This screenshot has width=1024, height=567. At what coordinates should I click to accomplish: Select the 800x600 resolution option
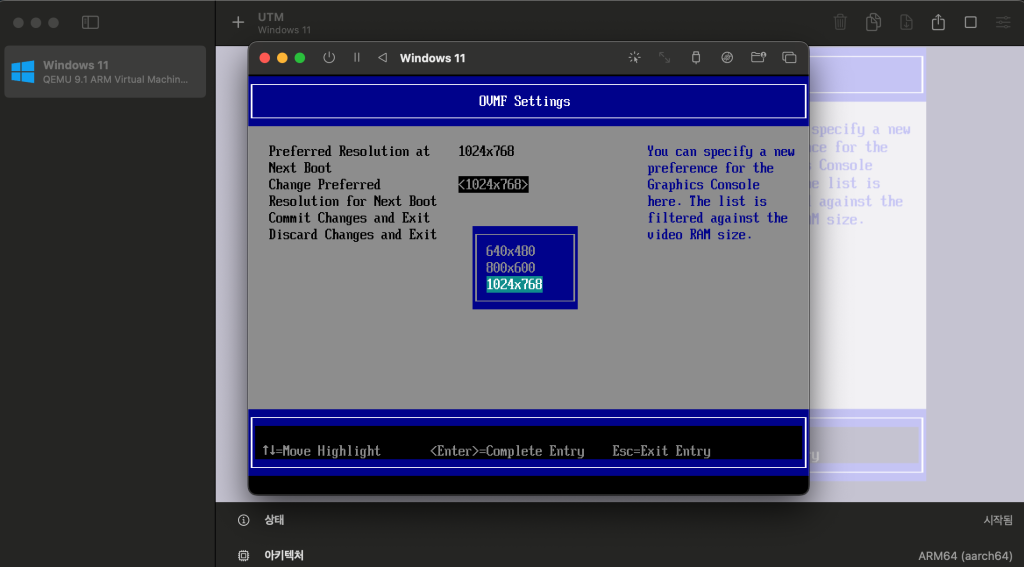(510, 268)
